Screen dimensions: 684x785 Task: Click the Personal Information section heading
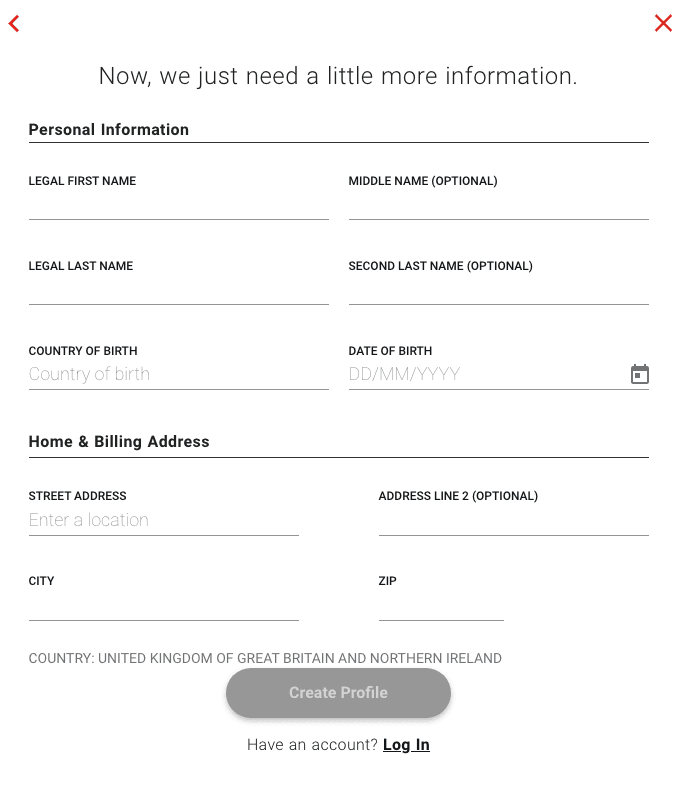109,130
